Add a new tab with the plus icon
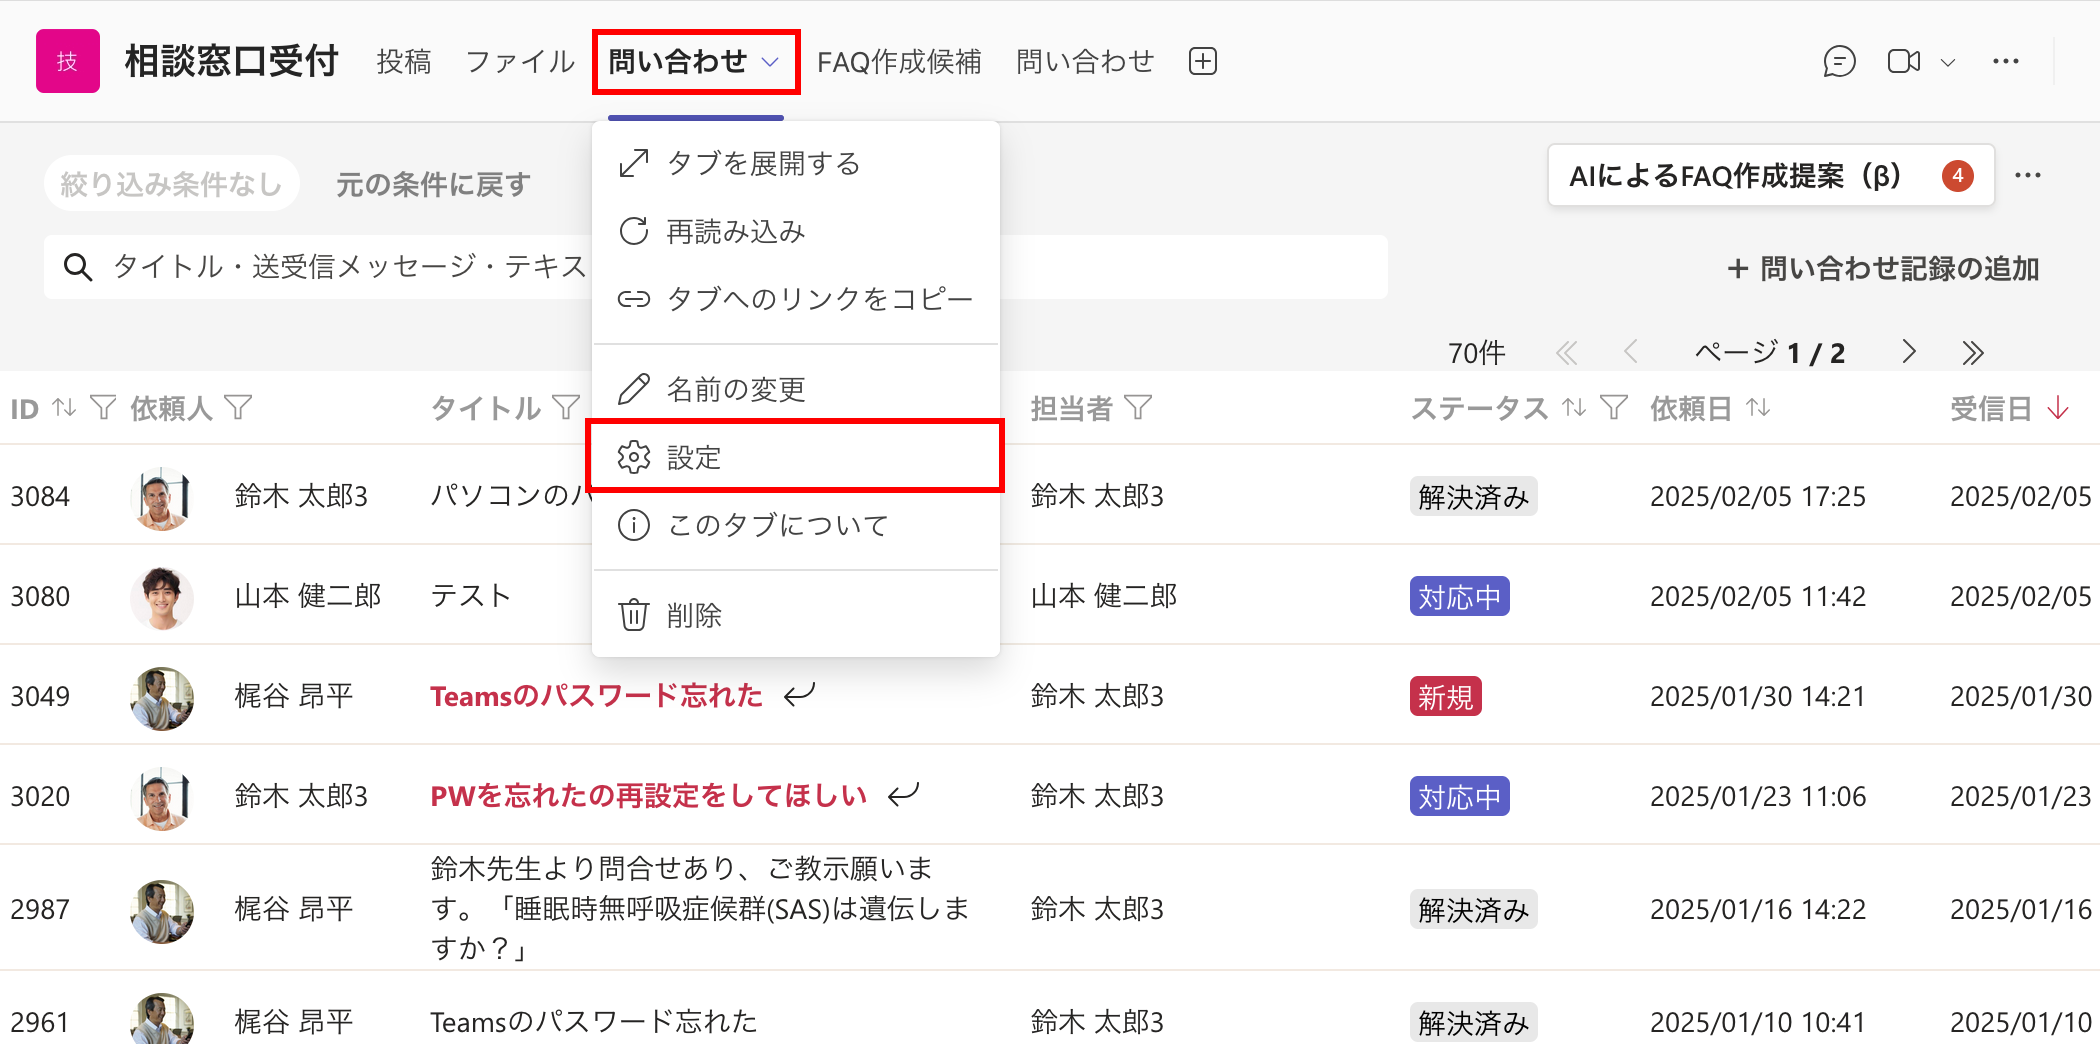This screenshot has height=1044, width=2100. click(1203, 61)
